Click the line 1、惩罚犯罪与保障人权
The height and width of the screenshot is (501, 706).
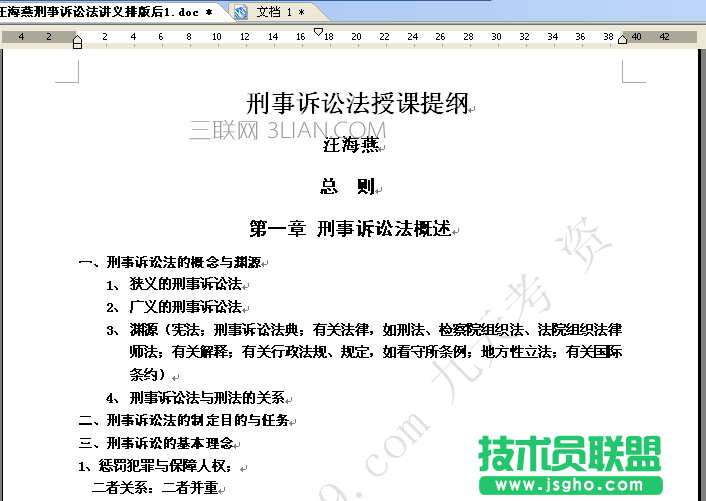(154, 466)
